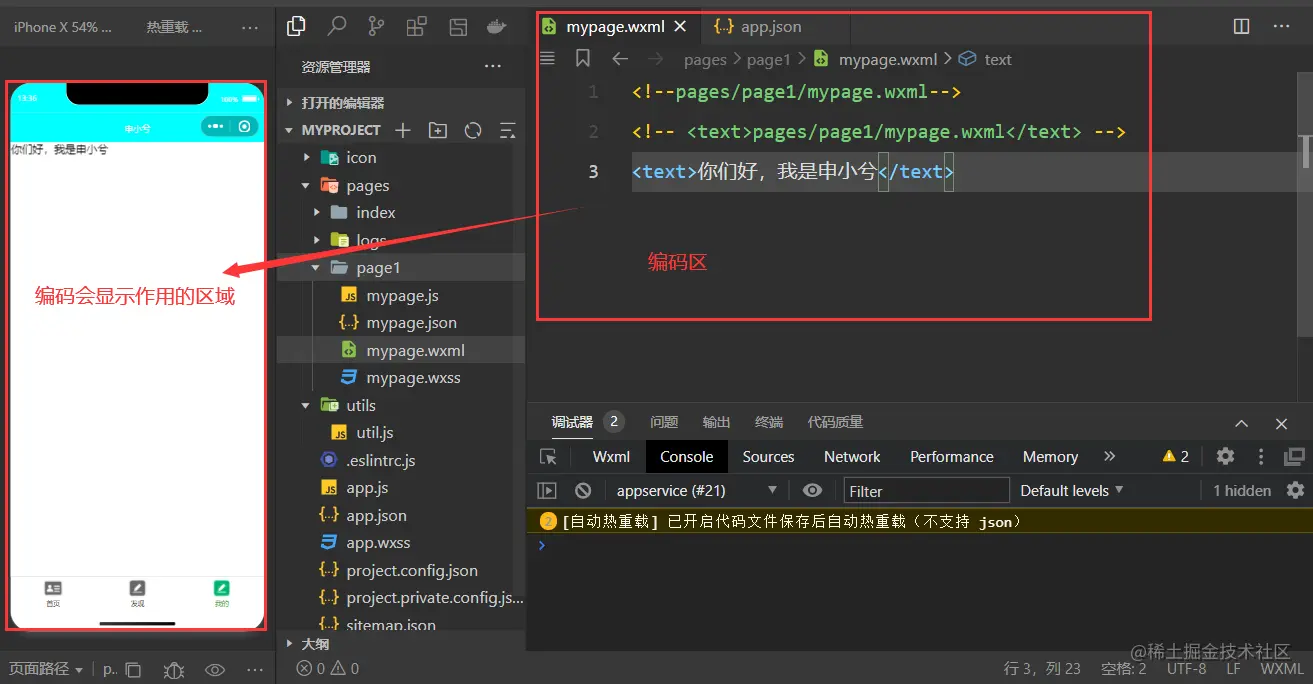Click the console Filter input field

click(926, 491)
